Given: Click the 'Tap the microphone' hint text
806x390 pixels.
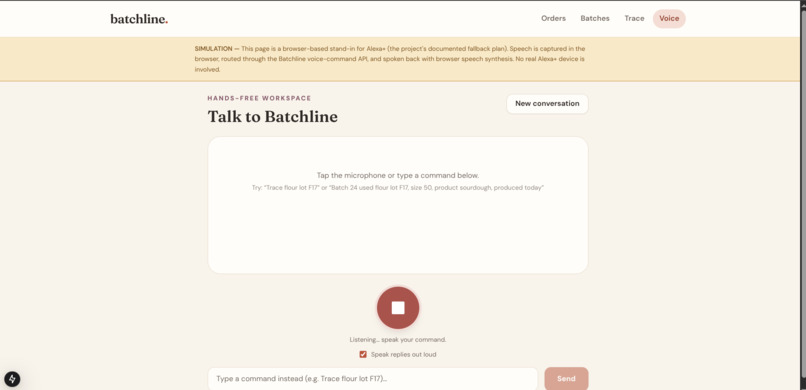Looking at the screenshot, I should coord(398,176).
